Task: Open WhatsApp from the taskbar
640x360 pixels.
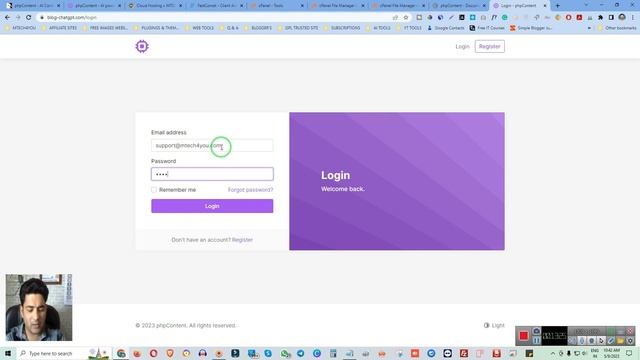Action: click(284, 353)
